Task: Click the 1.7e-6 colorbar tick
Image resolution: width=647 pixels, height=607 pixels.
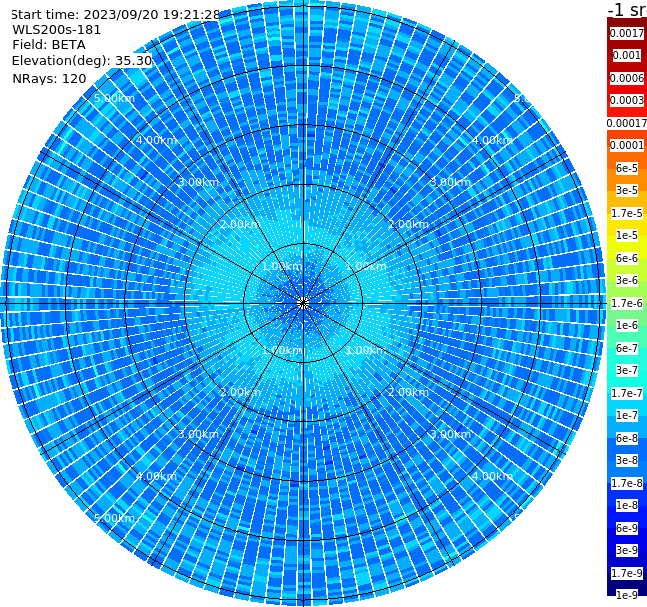Action: point(627,303)
